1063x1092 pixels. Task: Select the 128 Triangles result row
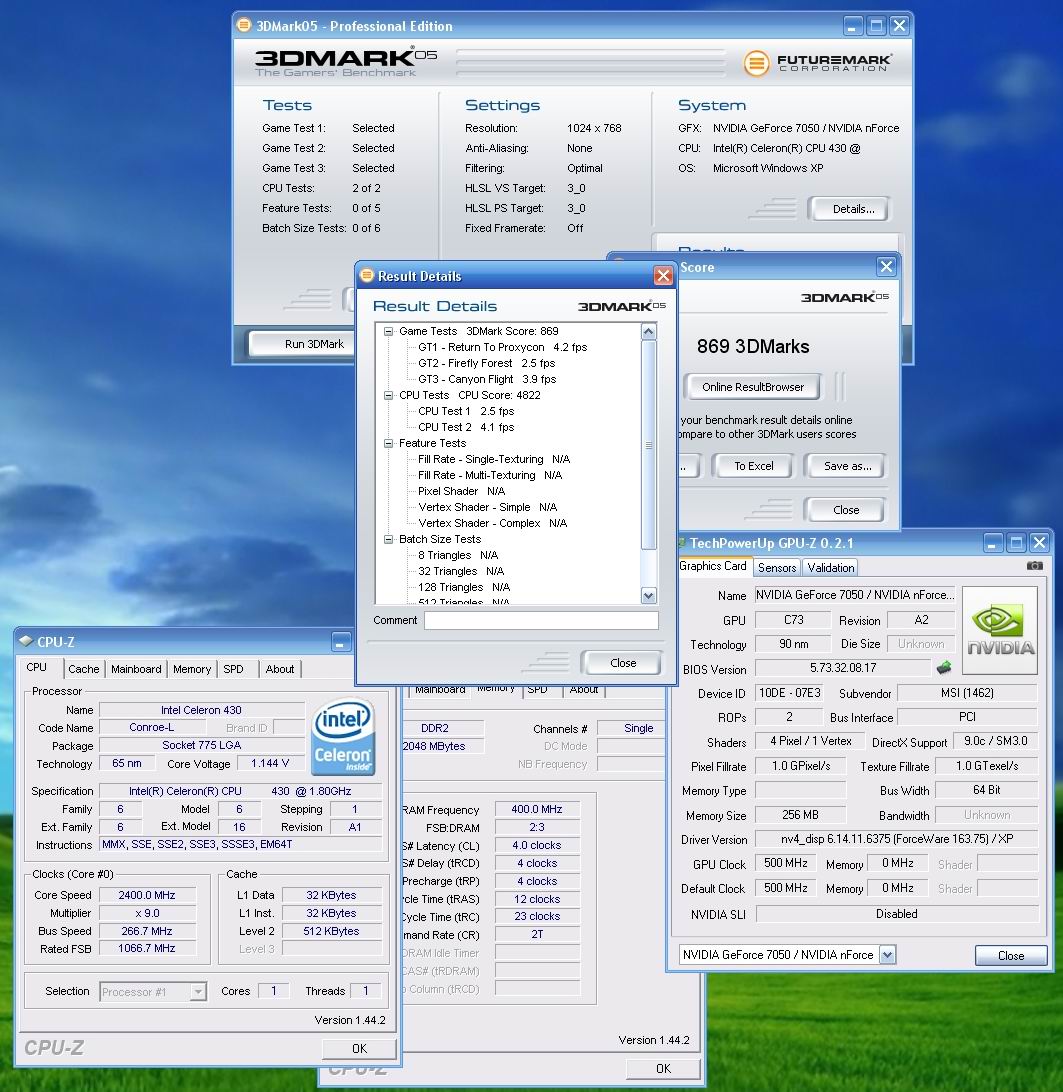[464, 588]
